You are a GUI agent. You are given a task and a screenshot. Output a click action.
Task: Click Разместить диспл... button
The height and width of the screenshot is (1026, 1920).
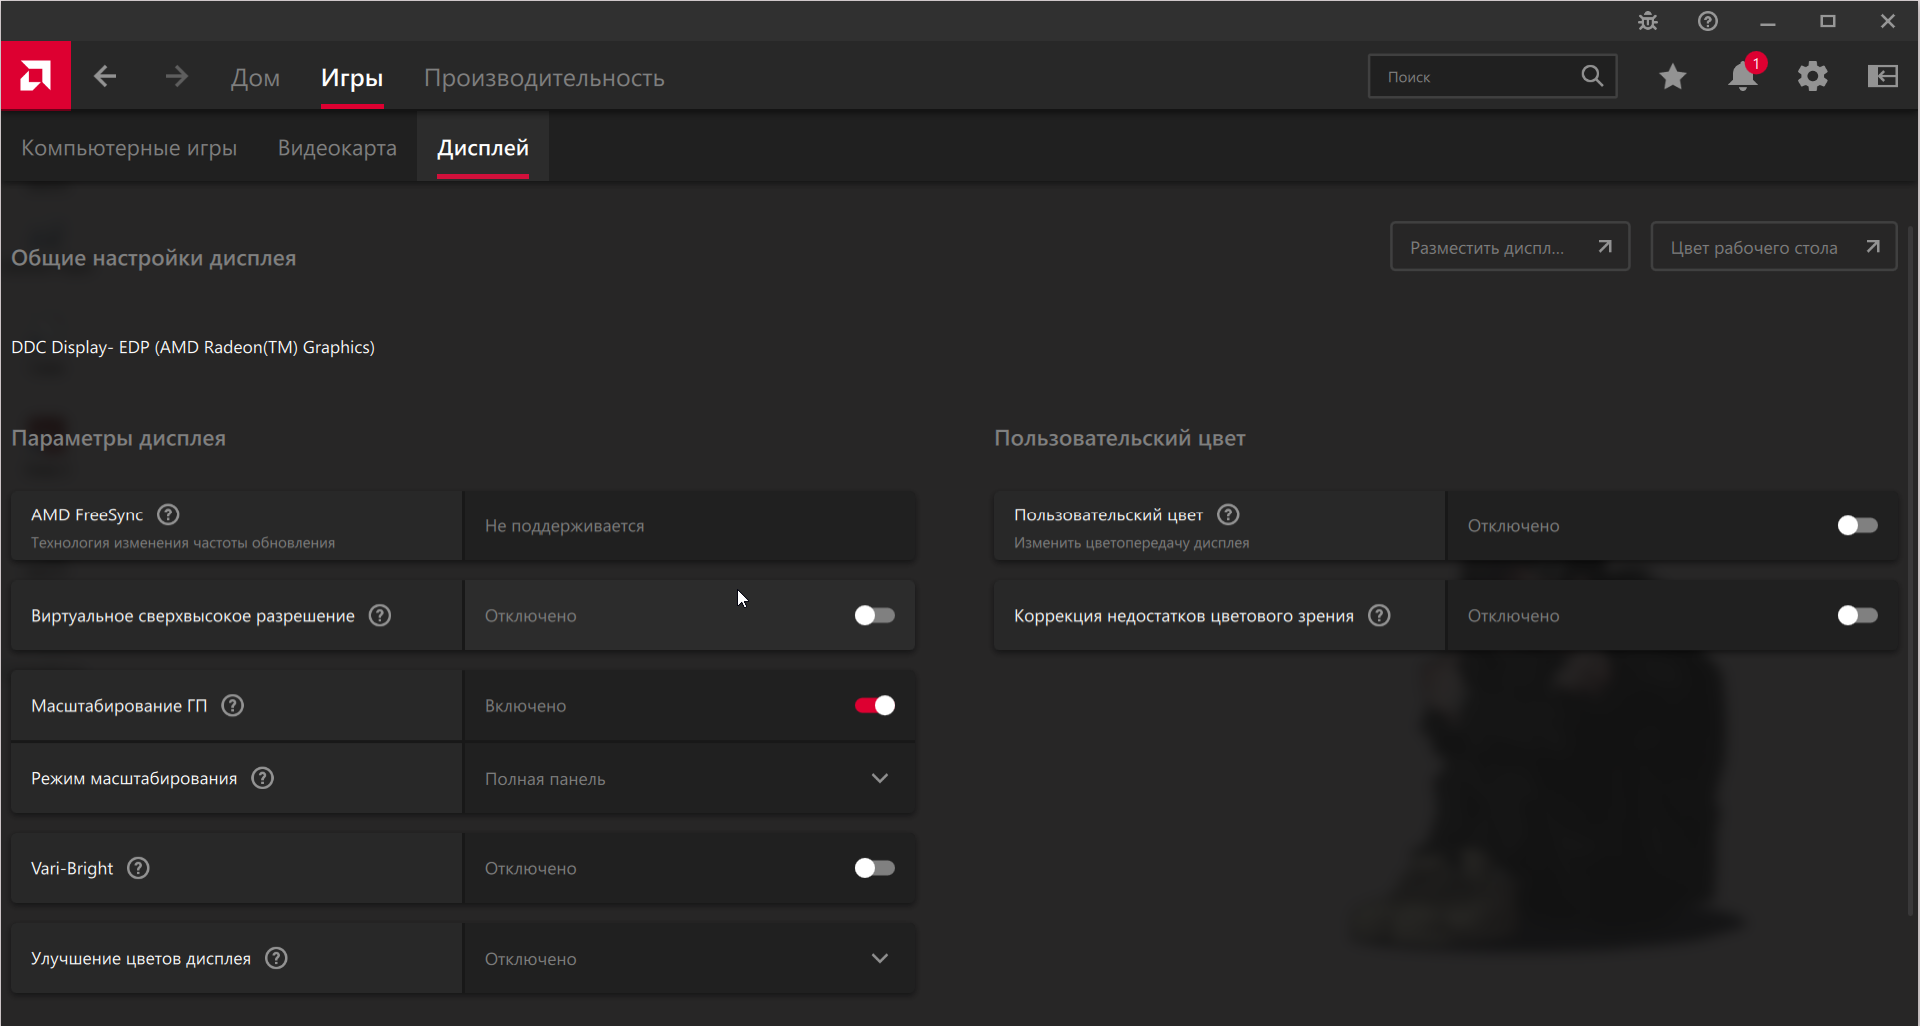(x=1510, y=246)
